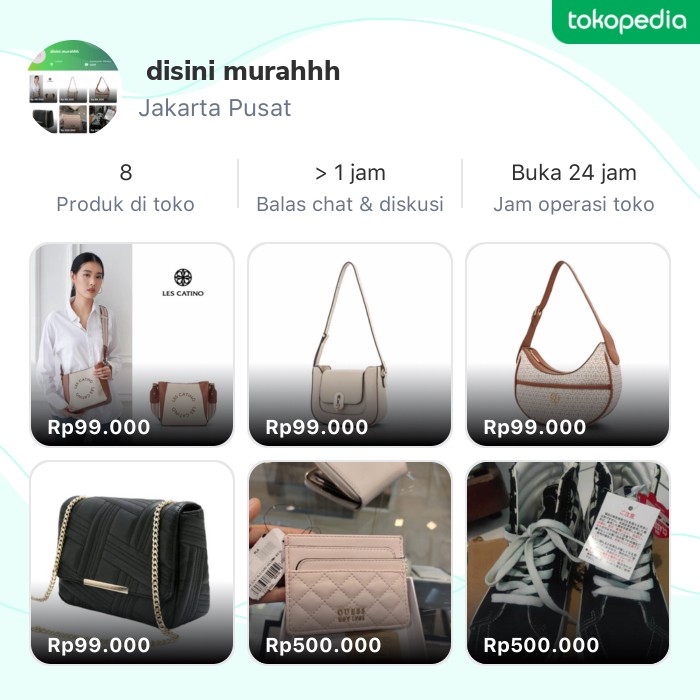Viewport: 700px width, 700px height.
Task: Select the black high-top sneakers product
Action: 567,562
